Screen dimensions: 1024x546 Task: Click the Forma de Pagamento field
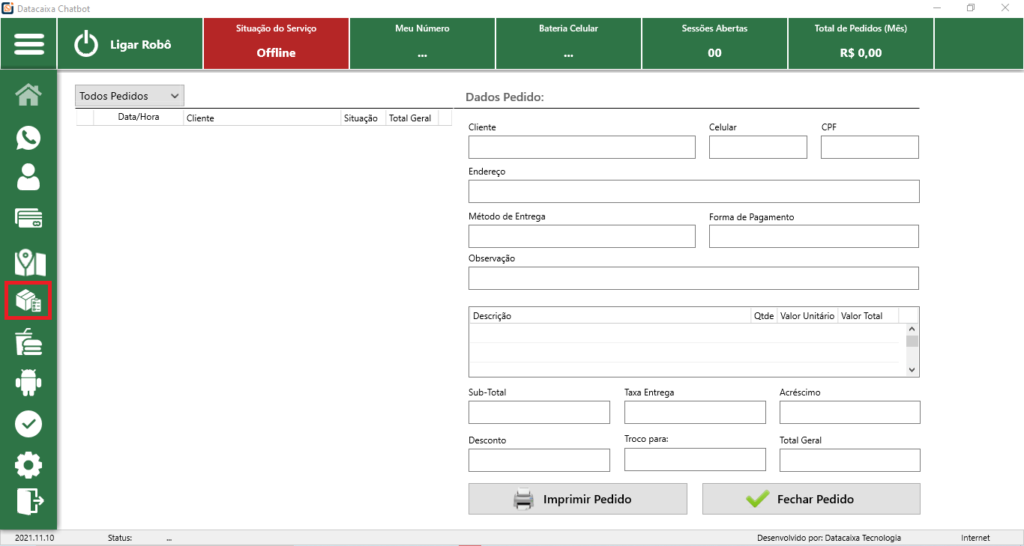[814, 236]
